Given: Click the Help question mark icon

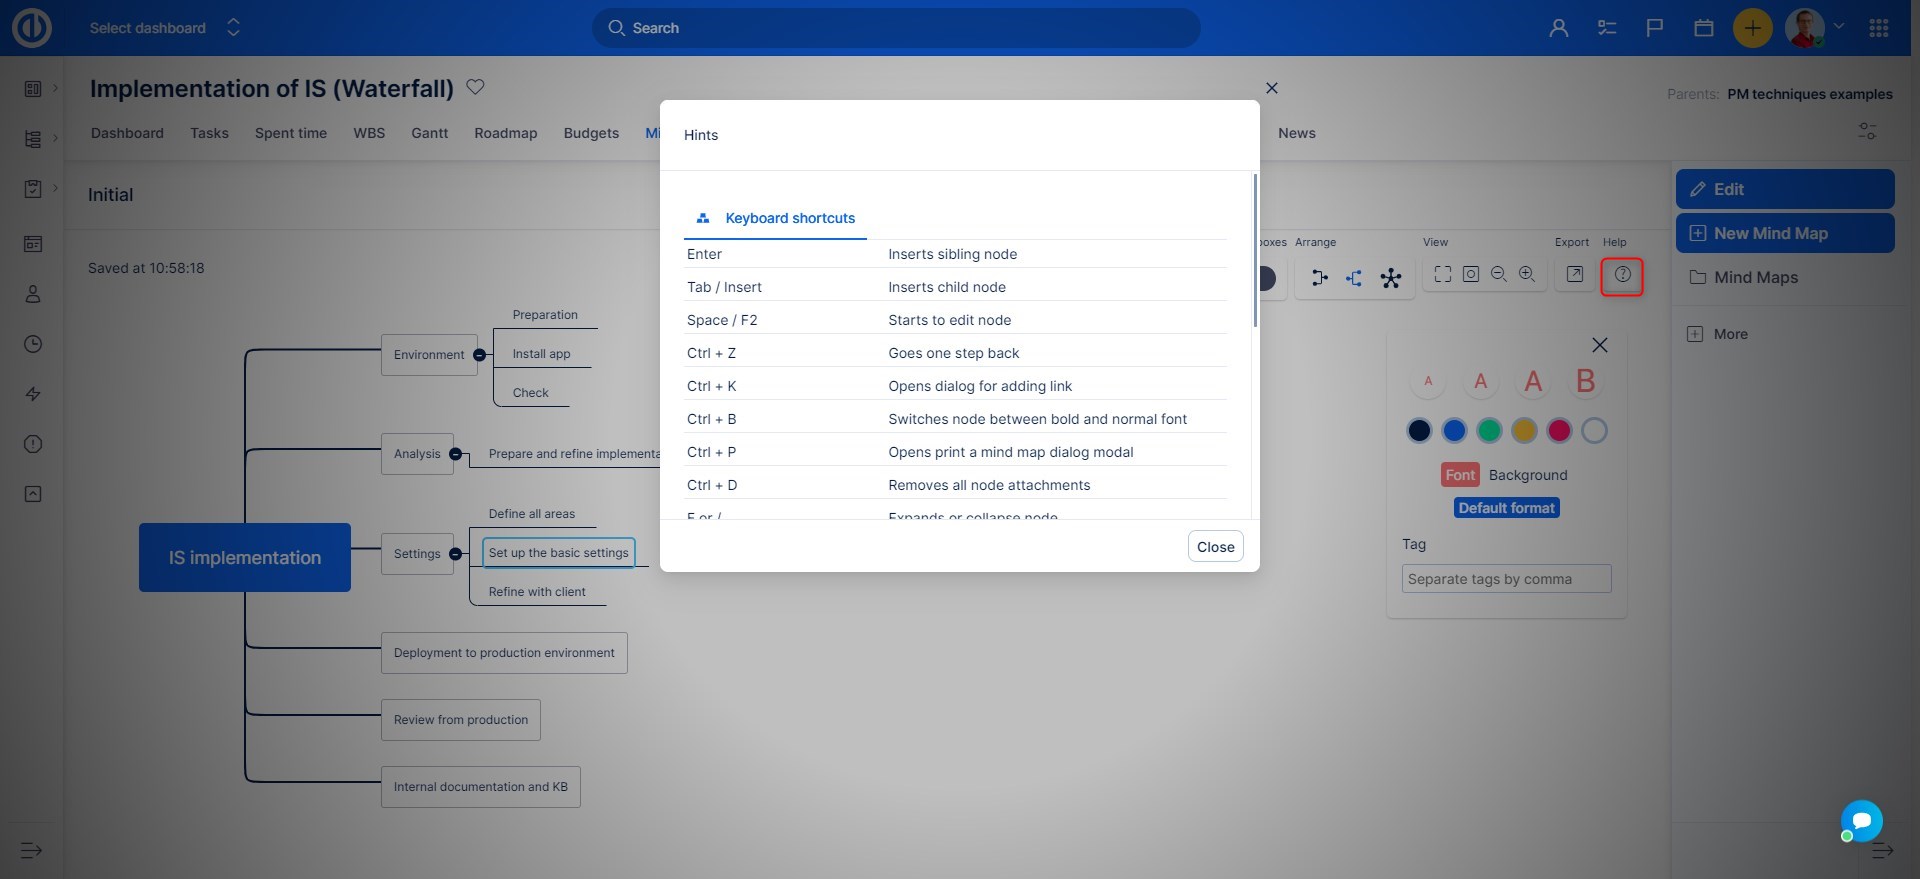Looking at the screenshot, I should (1622, 275).
